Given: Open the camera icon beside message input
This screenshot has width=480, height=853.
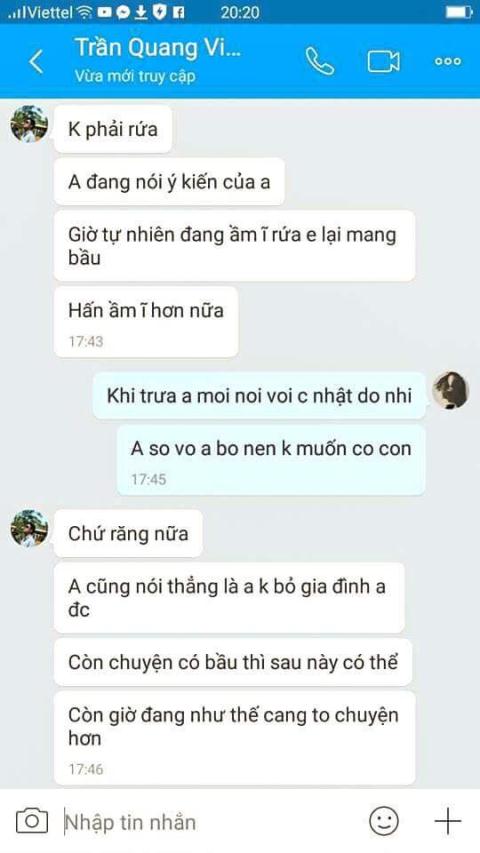Looking at the screenshot, I should (32, 820).
